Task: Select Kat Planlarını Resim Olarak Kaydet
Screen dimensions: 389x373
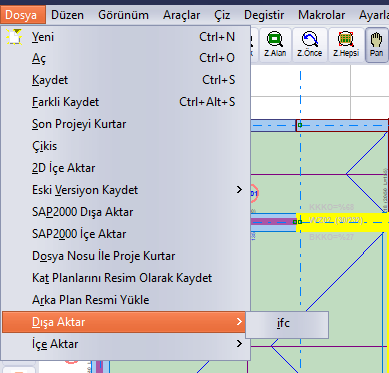Action: (126, 278)
